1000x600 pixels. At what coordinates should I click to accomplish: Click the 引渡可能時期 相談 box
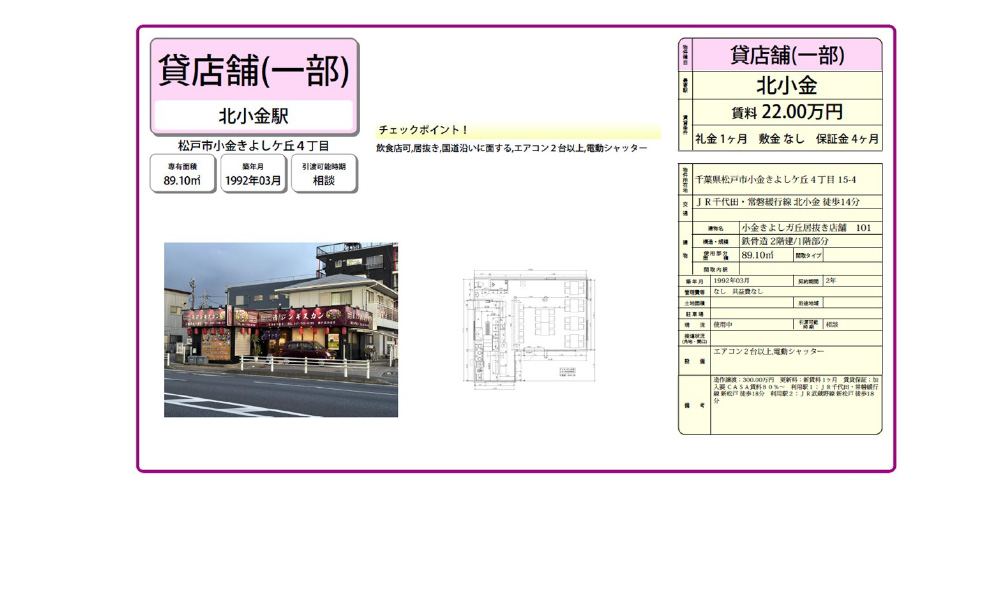(324, 173)
